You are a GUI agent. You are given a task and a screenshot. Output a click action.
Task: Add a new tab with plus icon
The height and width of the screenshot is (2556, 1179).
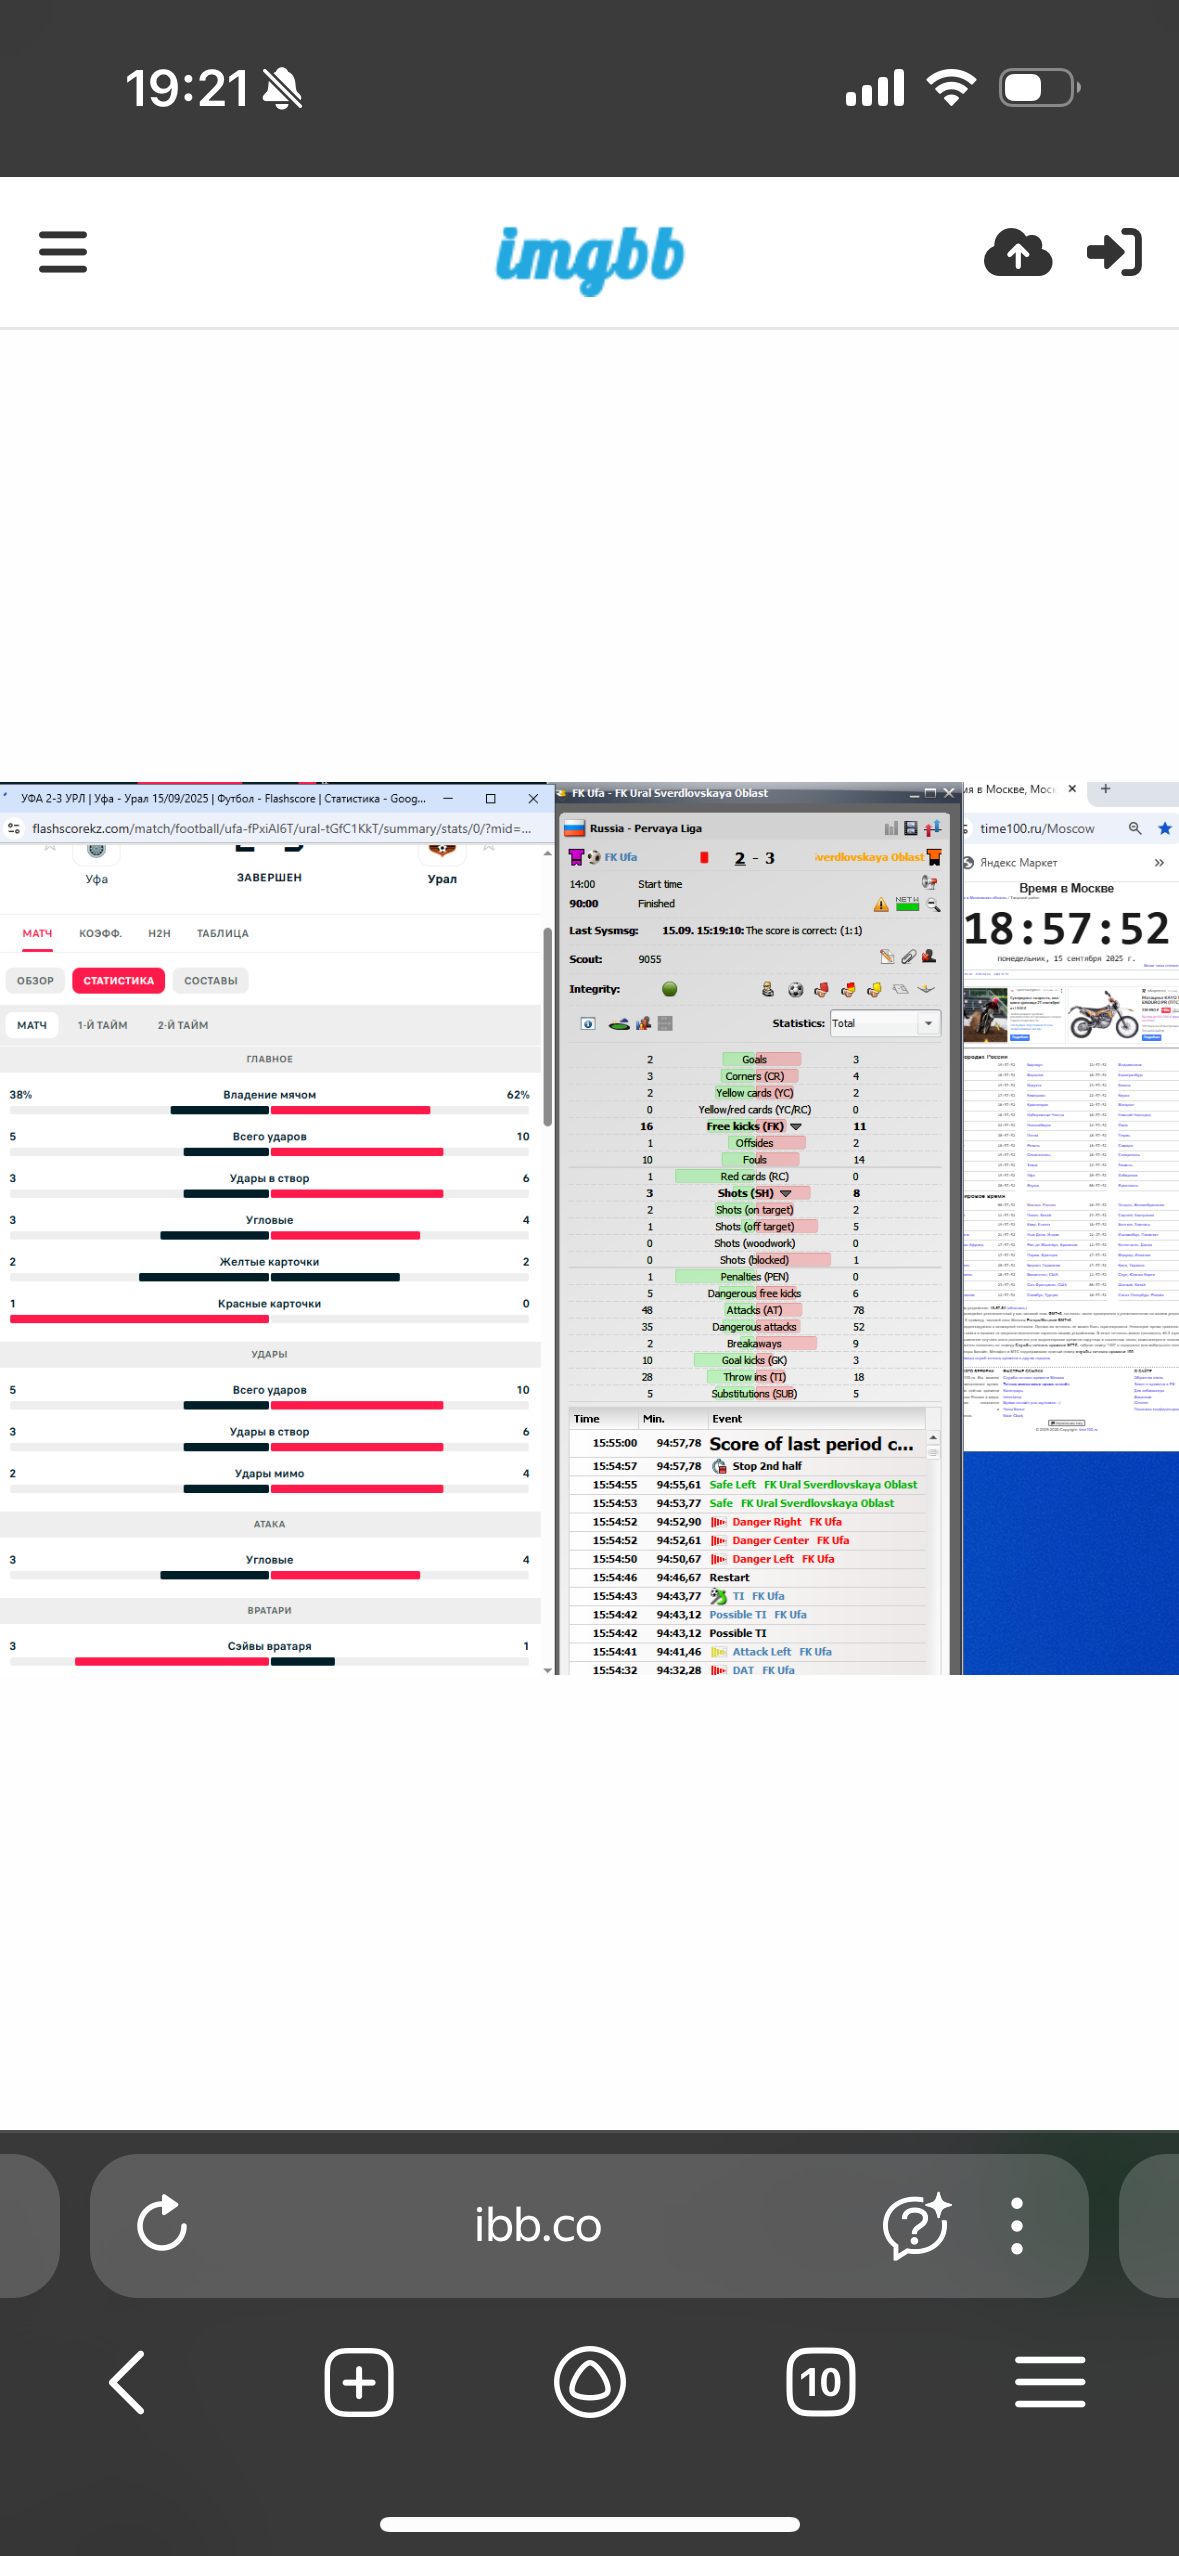tap(359, 2382)
